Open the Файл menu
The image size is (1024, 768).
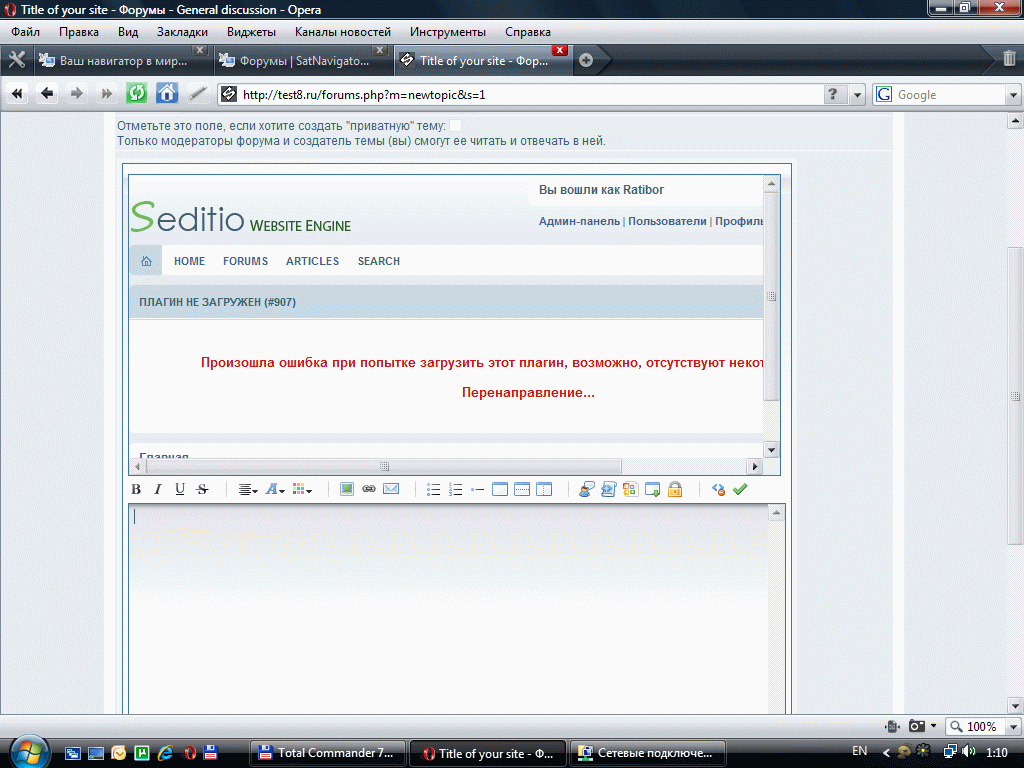25,32
